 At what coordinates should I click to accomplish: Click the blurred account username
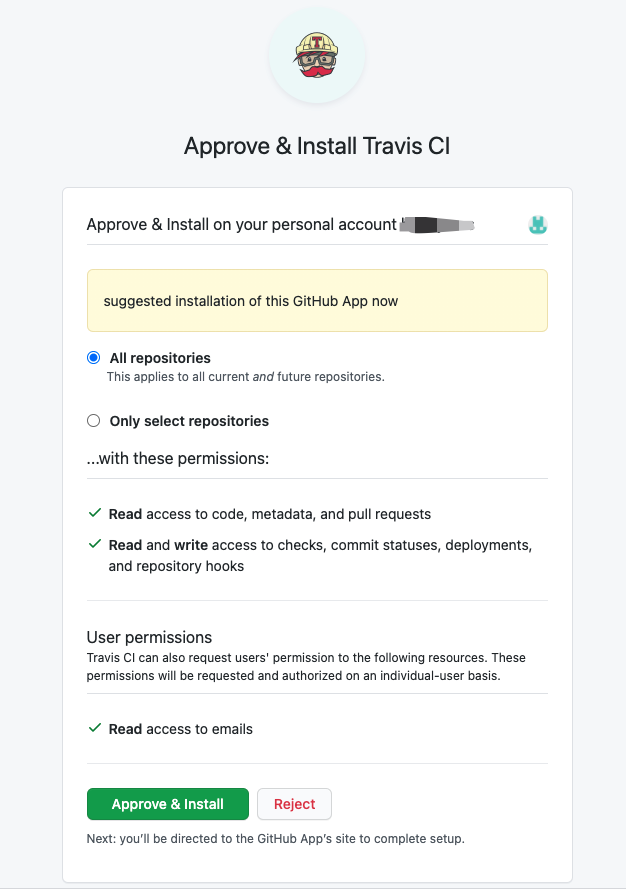[437, 225]
